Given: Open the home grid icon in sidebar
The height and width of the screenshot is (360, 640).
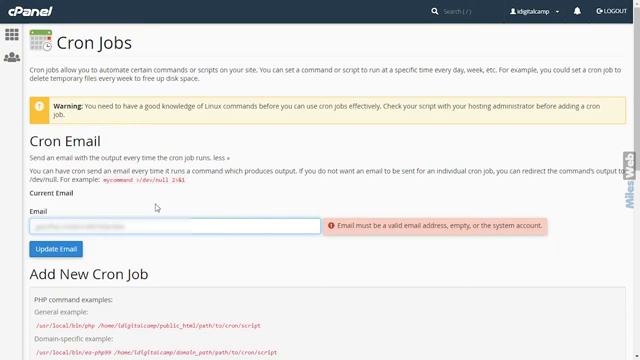Looking at the screenshot, I should click(x=12, y=34).
